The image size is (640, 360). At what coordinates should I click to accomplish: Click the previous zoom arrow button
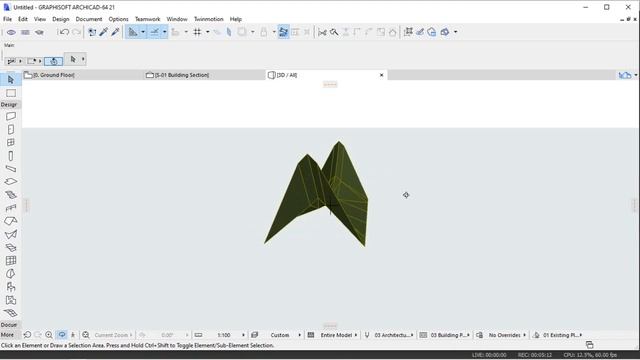coord(27,335)
